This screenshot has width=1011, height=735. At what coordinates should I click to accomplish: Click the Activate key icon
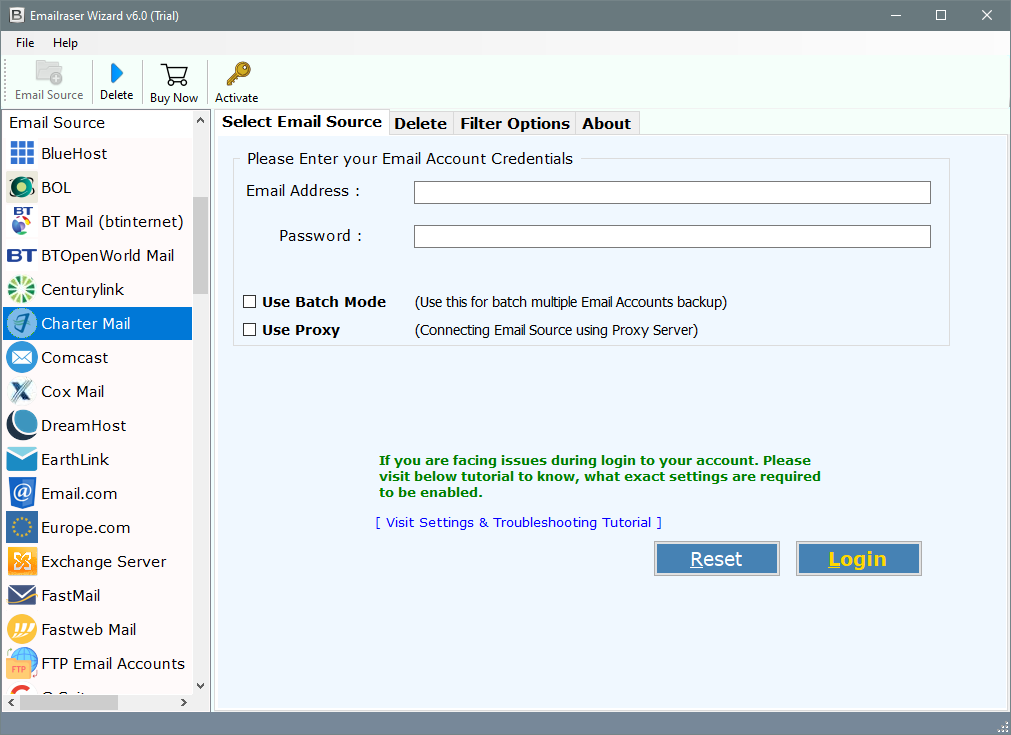click(238, 74)
